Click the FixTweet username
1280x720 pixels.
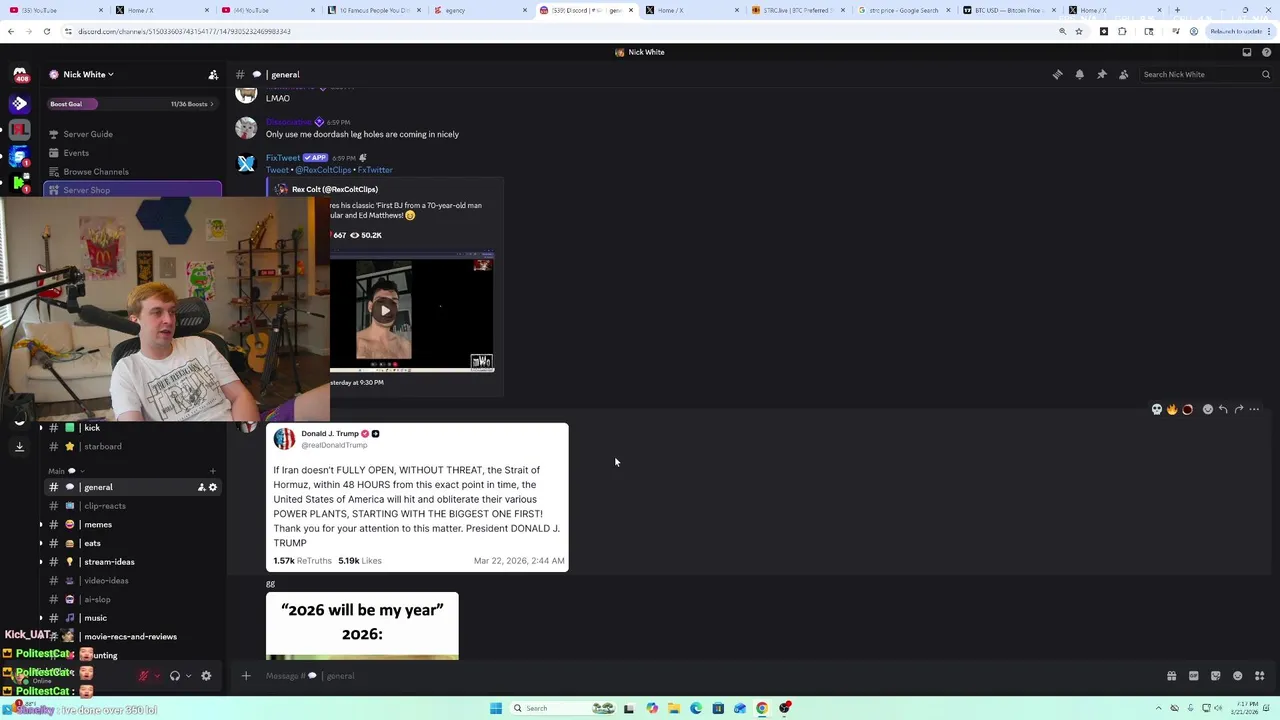click(x=283, y=158)
